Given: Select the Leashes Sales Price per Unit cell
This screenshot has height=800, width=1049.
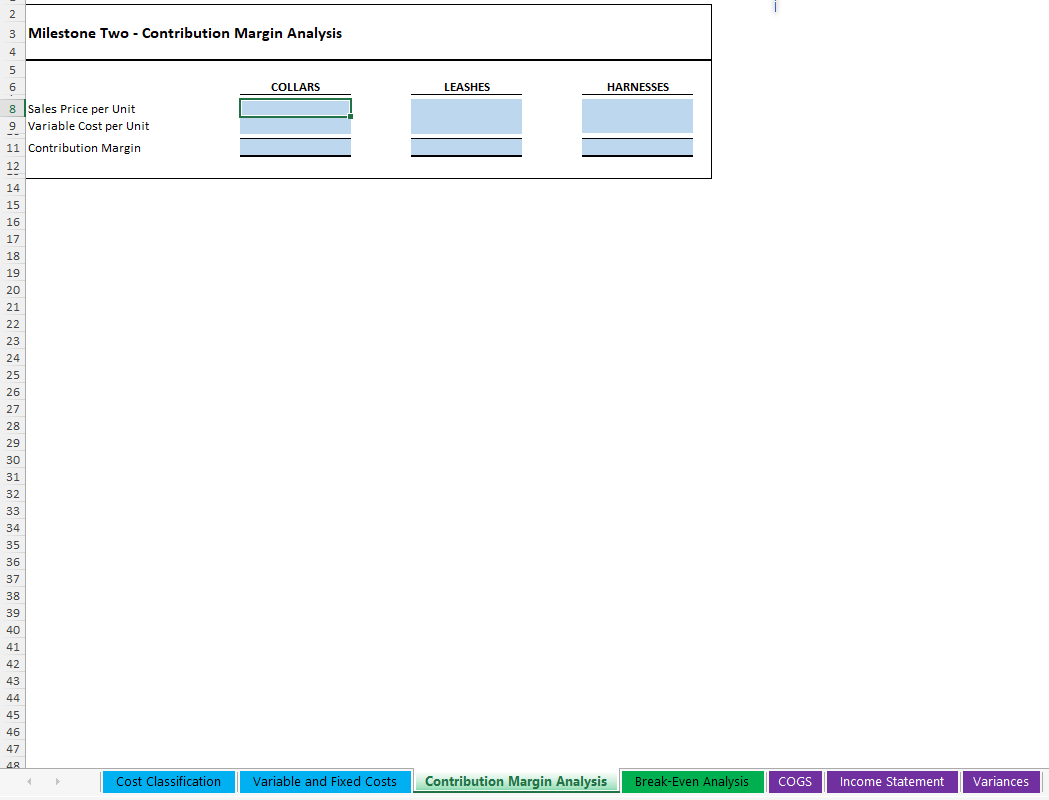Looking at the screenshot, I should pos(466,108).
